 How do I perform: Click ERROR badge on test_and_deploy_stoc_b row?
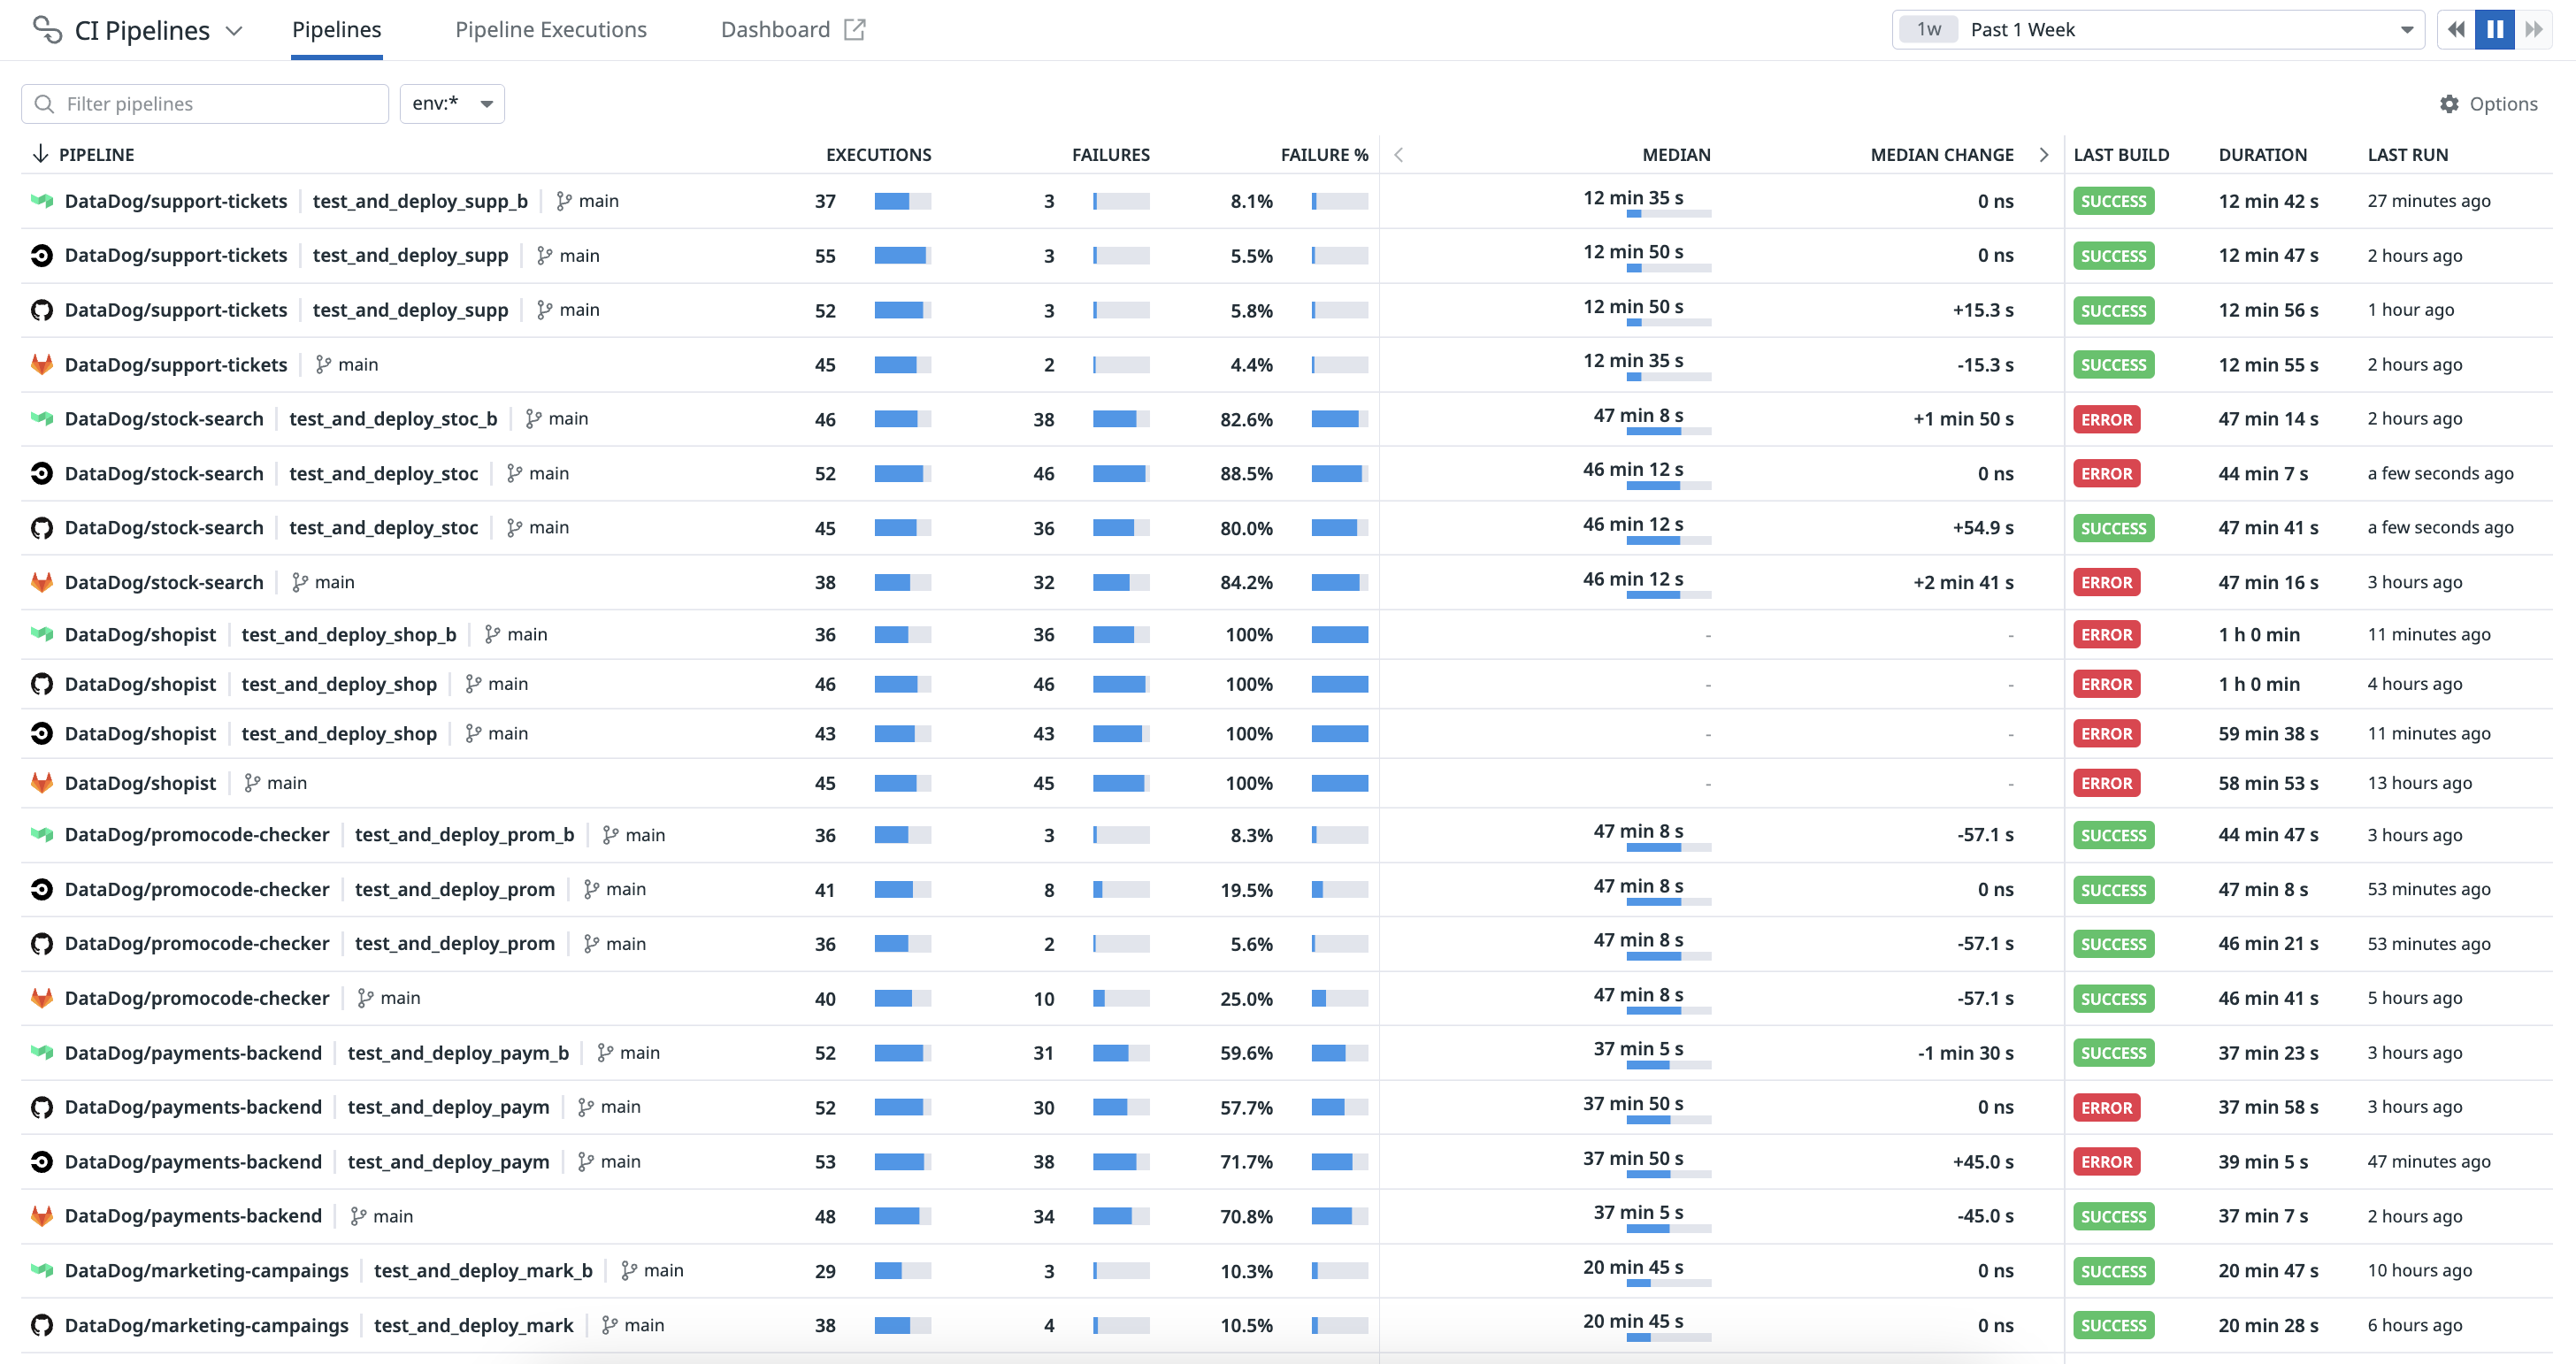pos(2107,419)
